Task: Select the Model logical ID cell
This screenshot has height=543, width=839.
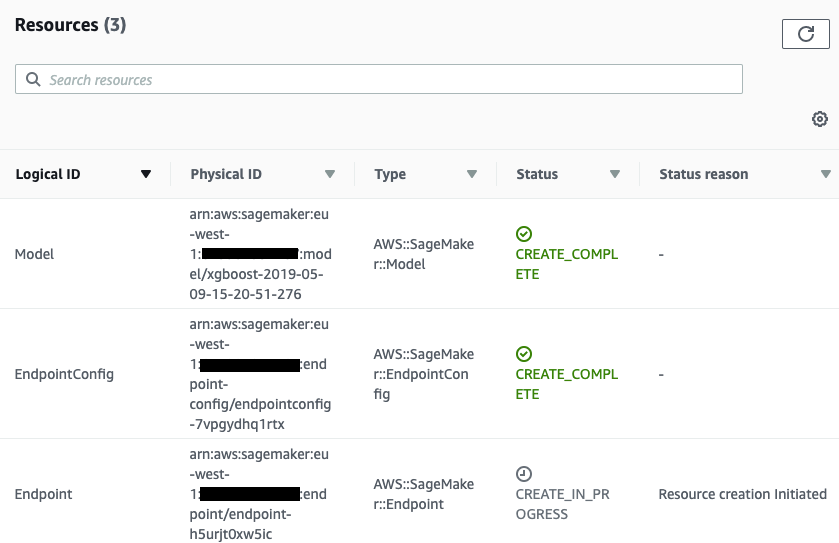Action: pyautogui.click(x=34, y=254)
